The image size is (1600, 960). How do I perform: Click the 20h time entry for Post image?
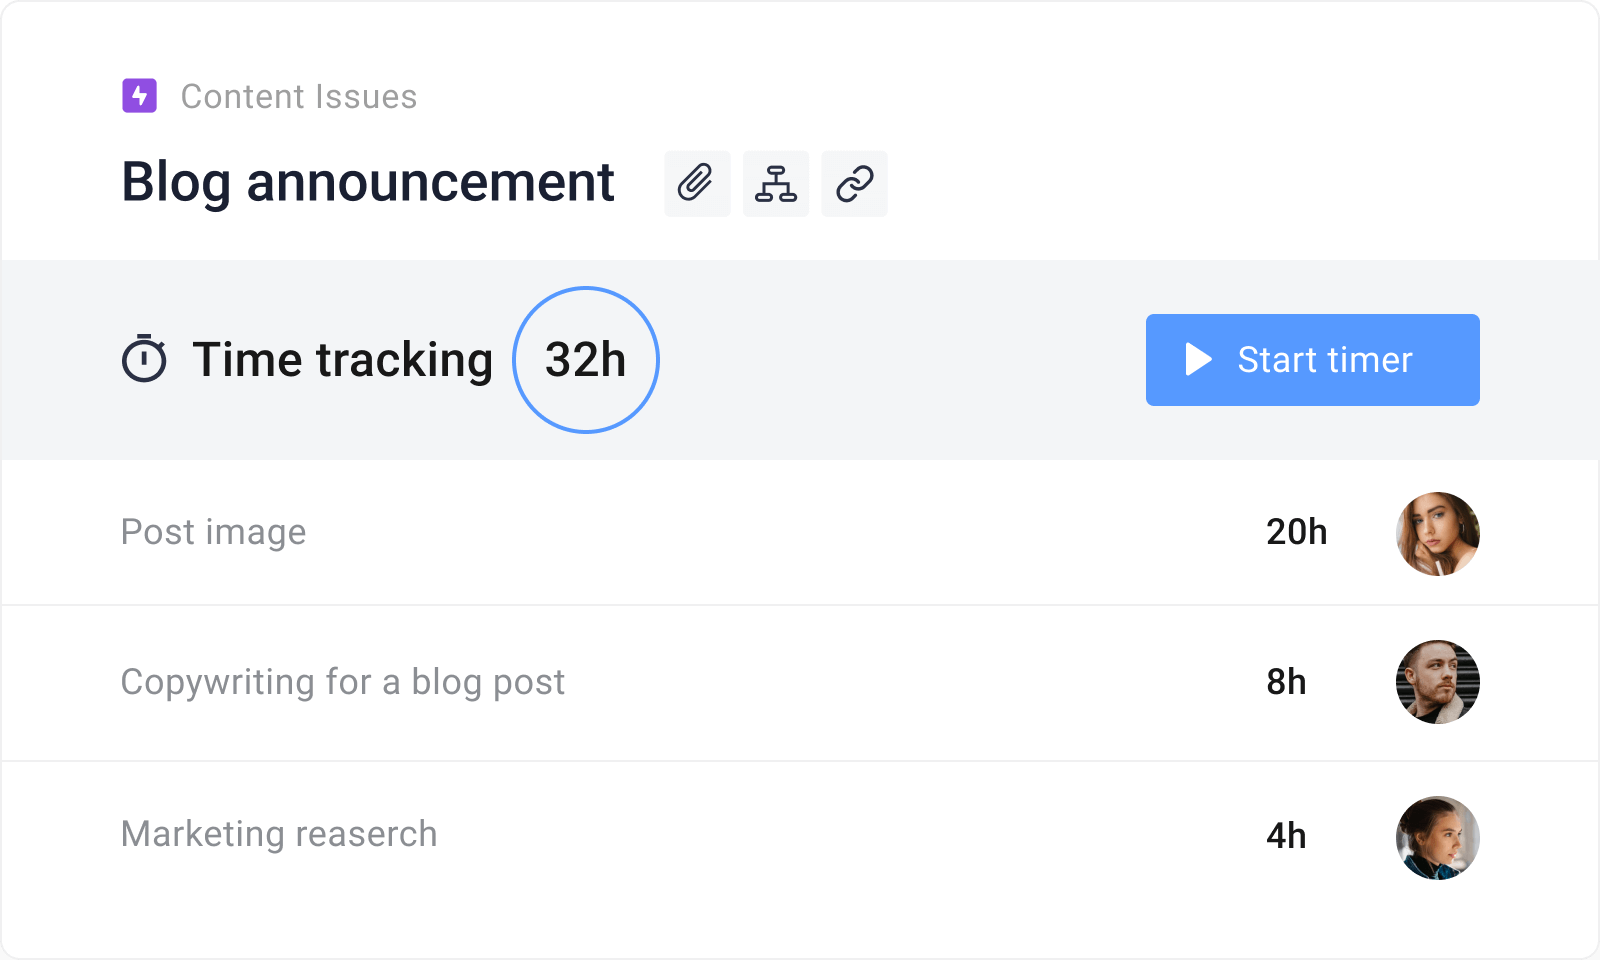[1297, 532]
